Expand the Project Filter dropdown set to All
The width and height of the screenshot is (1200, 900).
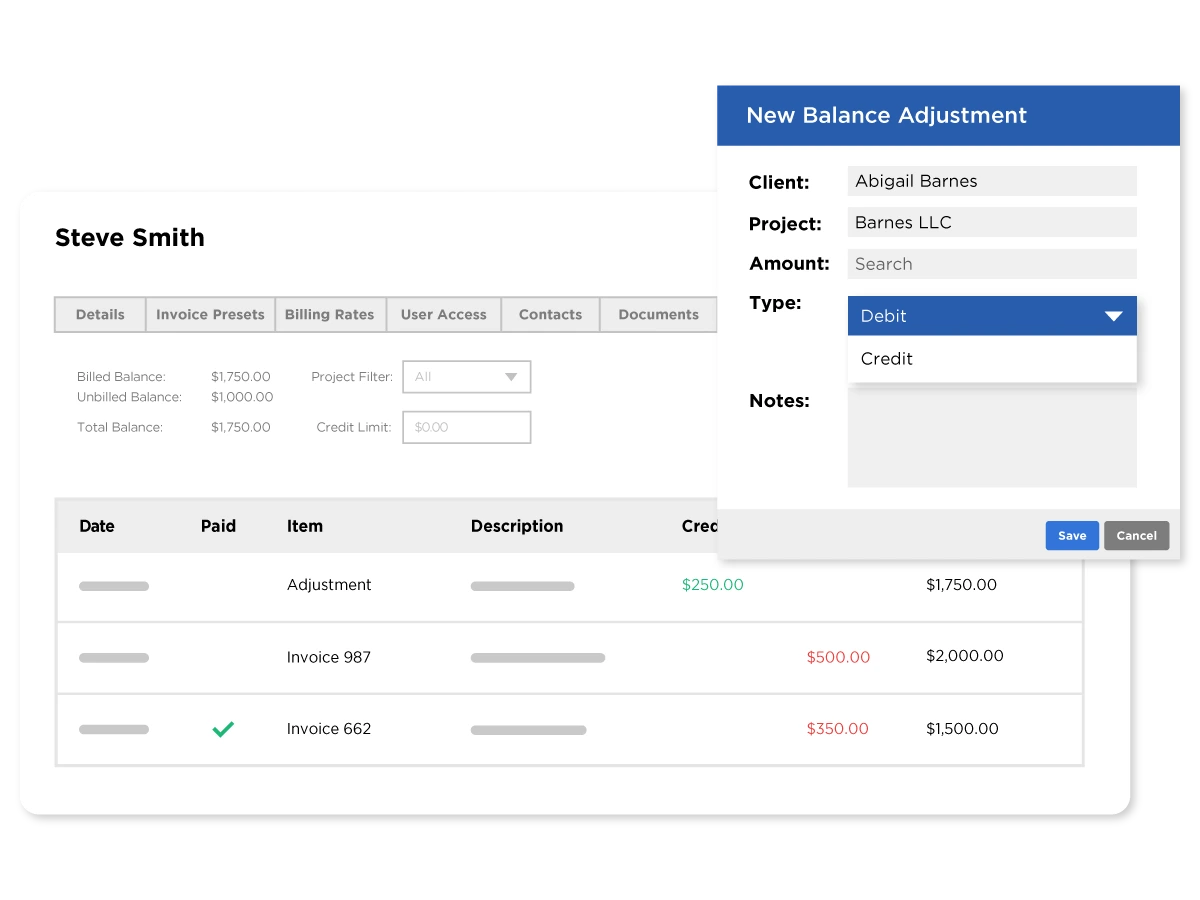click(467, 377)
